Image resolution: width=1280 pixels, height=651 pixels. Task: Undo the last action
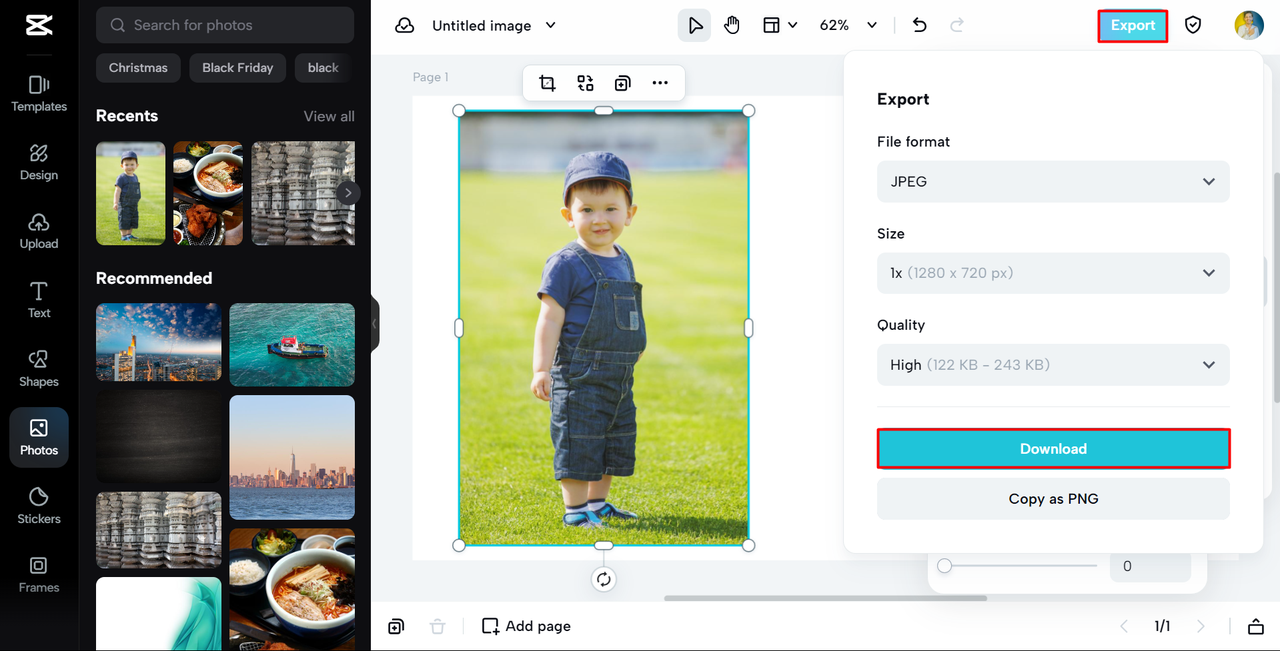coord(919,25)
